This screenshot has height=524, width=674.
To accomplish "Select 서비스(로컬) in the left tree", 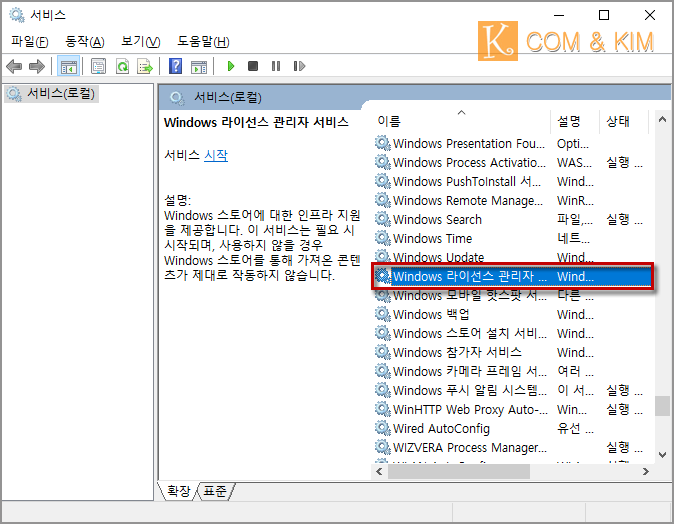I will (52, 93).
